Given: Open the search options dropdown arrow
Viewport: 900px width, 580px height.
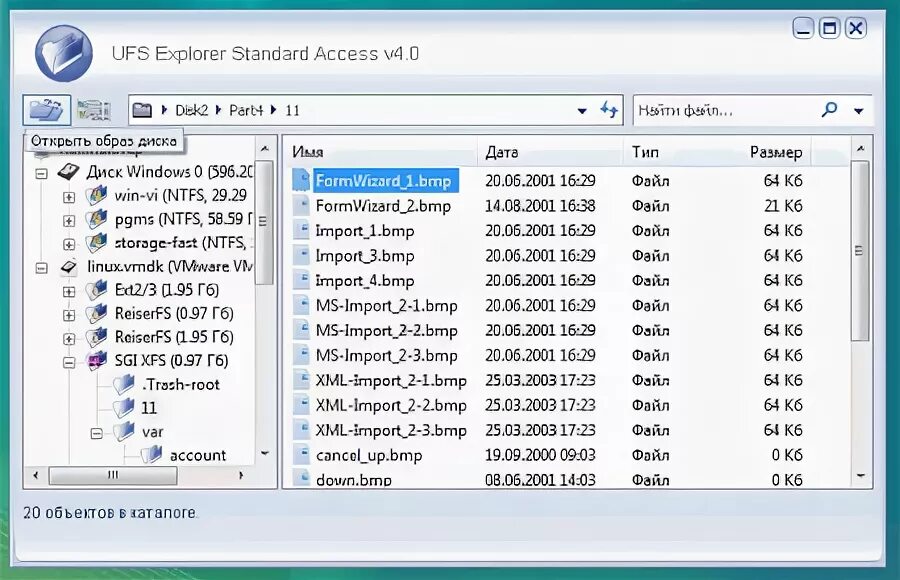Looking at the screenshot, I should click(859, 110).
